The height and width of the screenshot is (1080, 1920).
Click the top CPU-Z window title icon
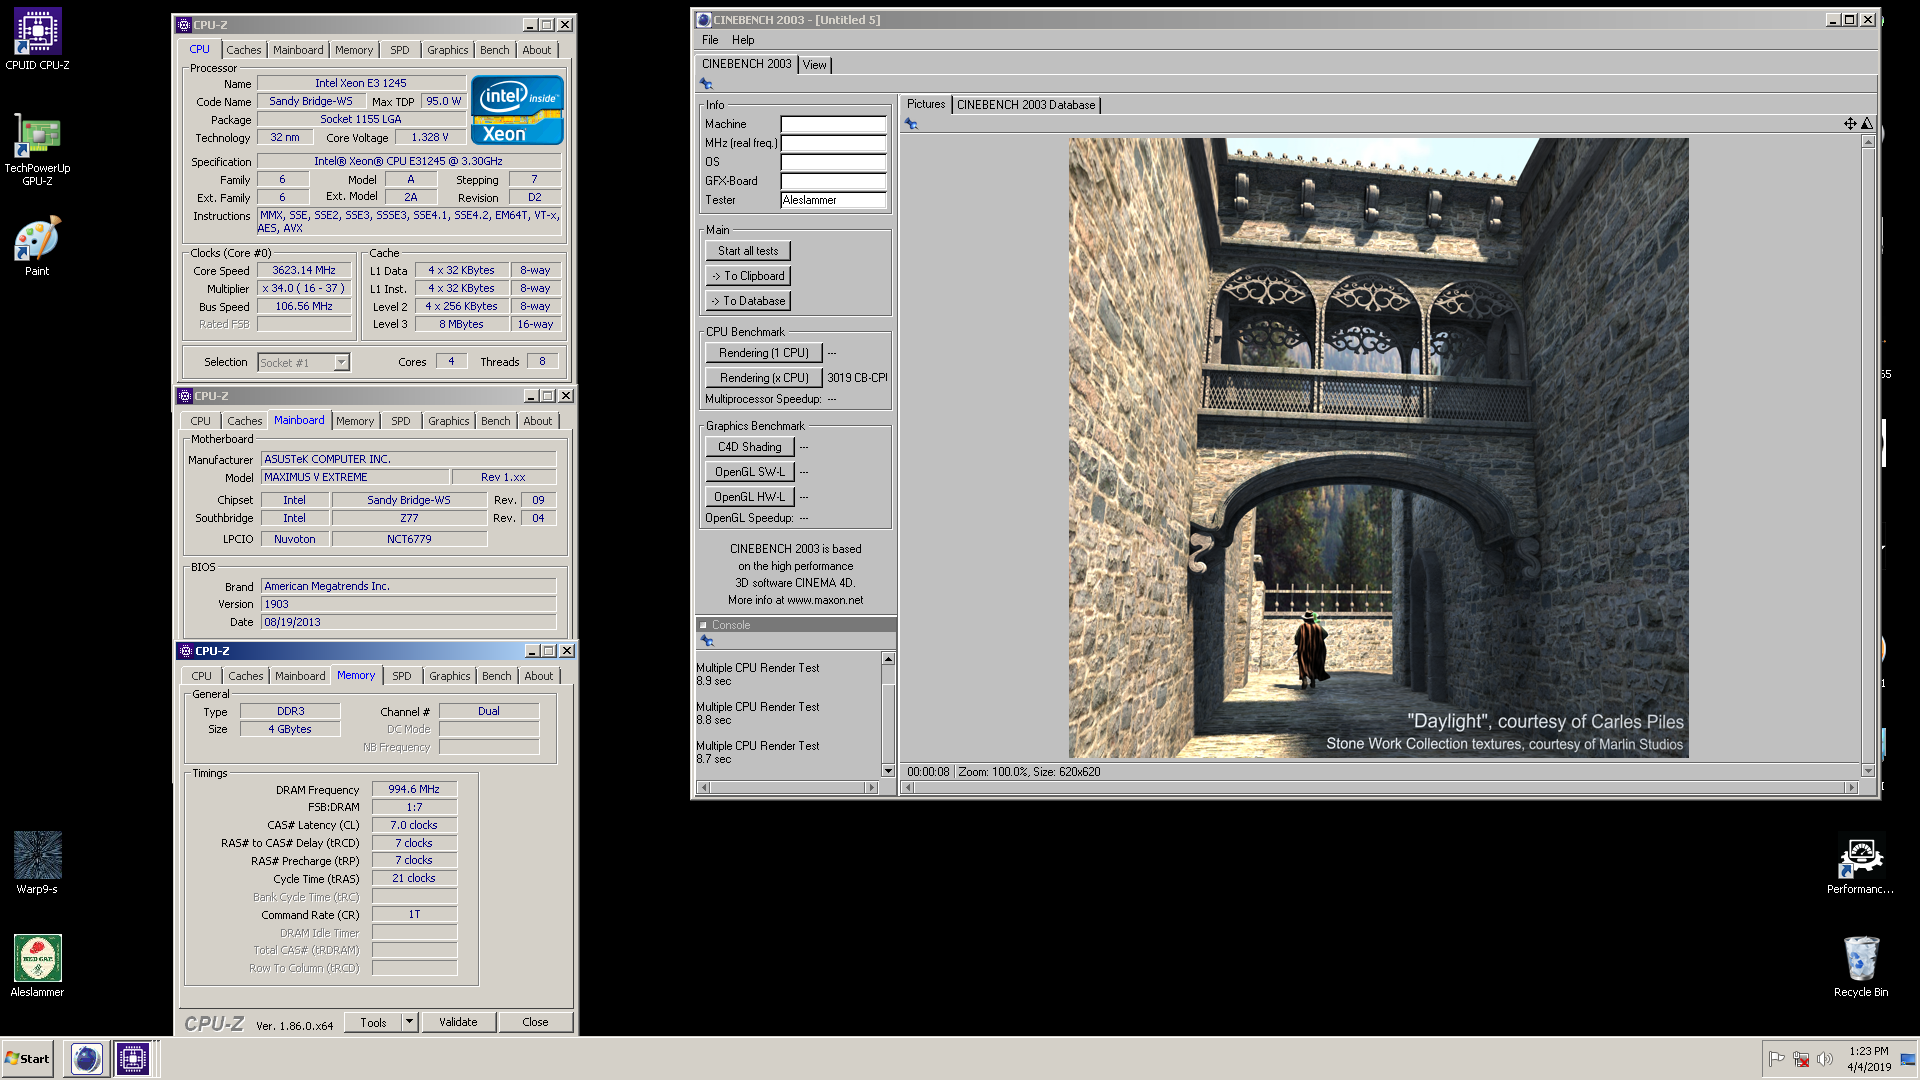pos(184,25)
